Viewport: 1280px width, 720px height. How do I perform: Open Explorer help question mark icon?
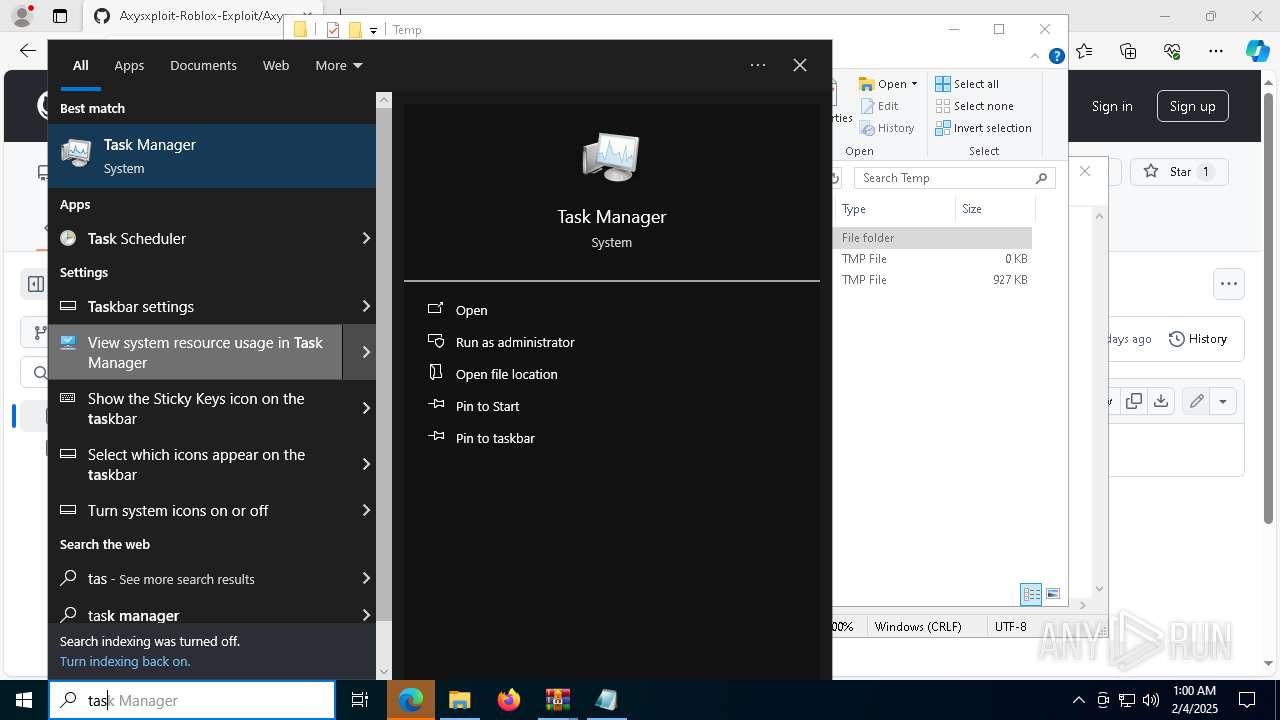click(1056, 56)
